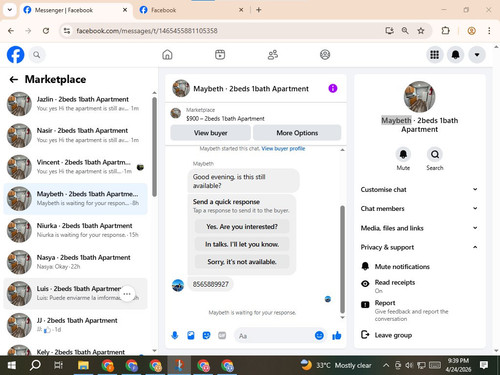
Task: Open Windows taskbar search
Action: (35, 365)
